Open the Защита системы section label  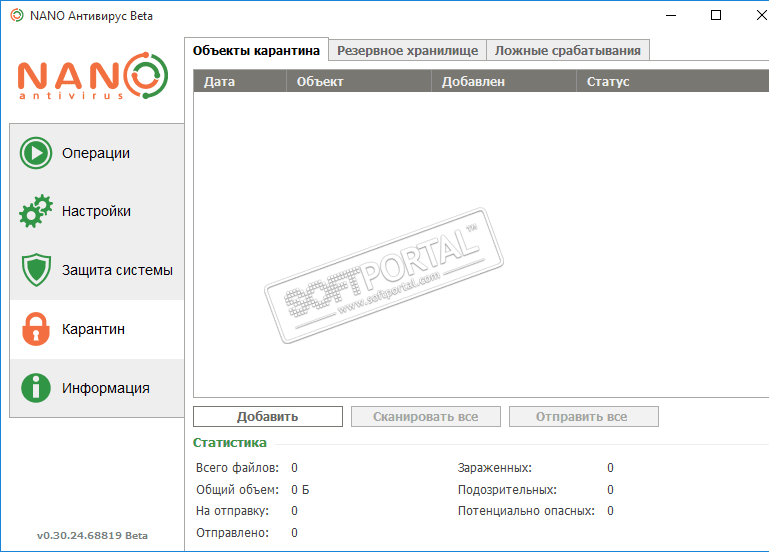point(117,270)
